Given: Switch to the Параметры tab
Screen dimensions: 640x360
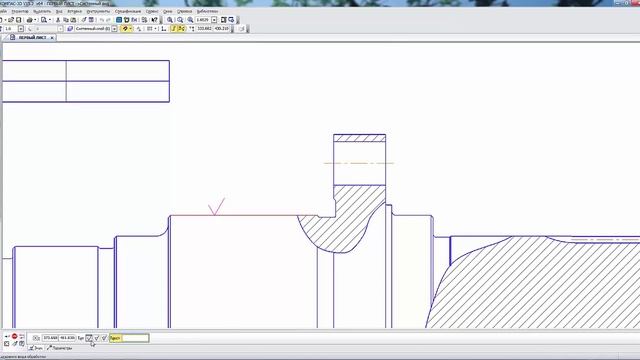Looking at the screenshot, I should 59,348.
